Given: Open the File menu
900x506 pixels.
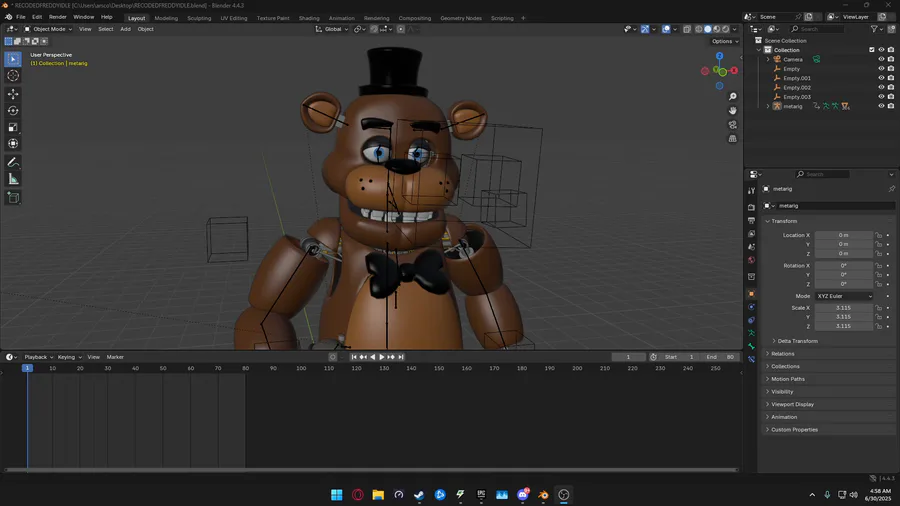Looking at the screenshot, I should (21, 17).
